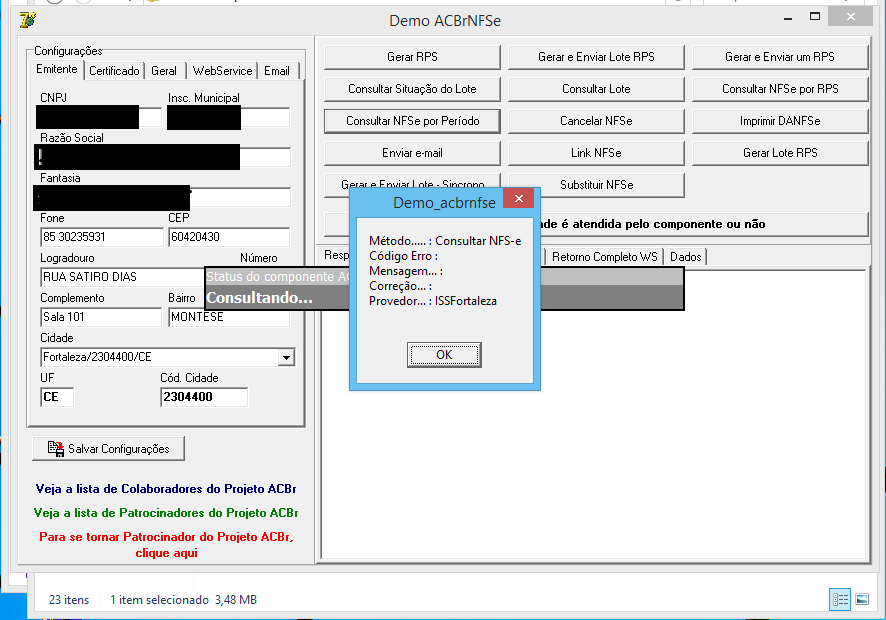Click Consultar Situação do Lote button

(x=412, y=89)
